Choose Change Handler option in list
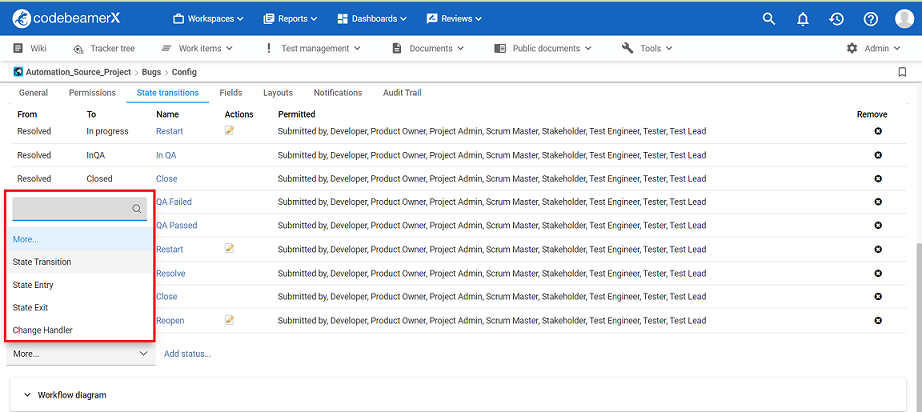Screen dimensions: 922x412 (42, 330)
